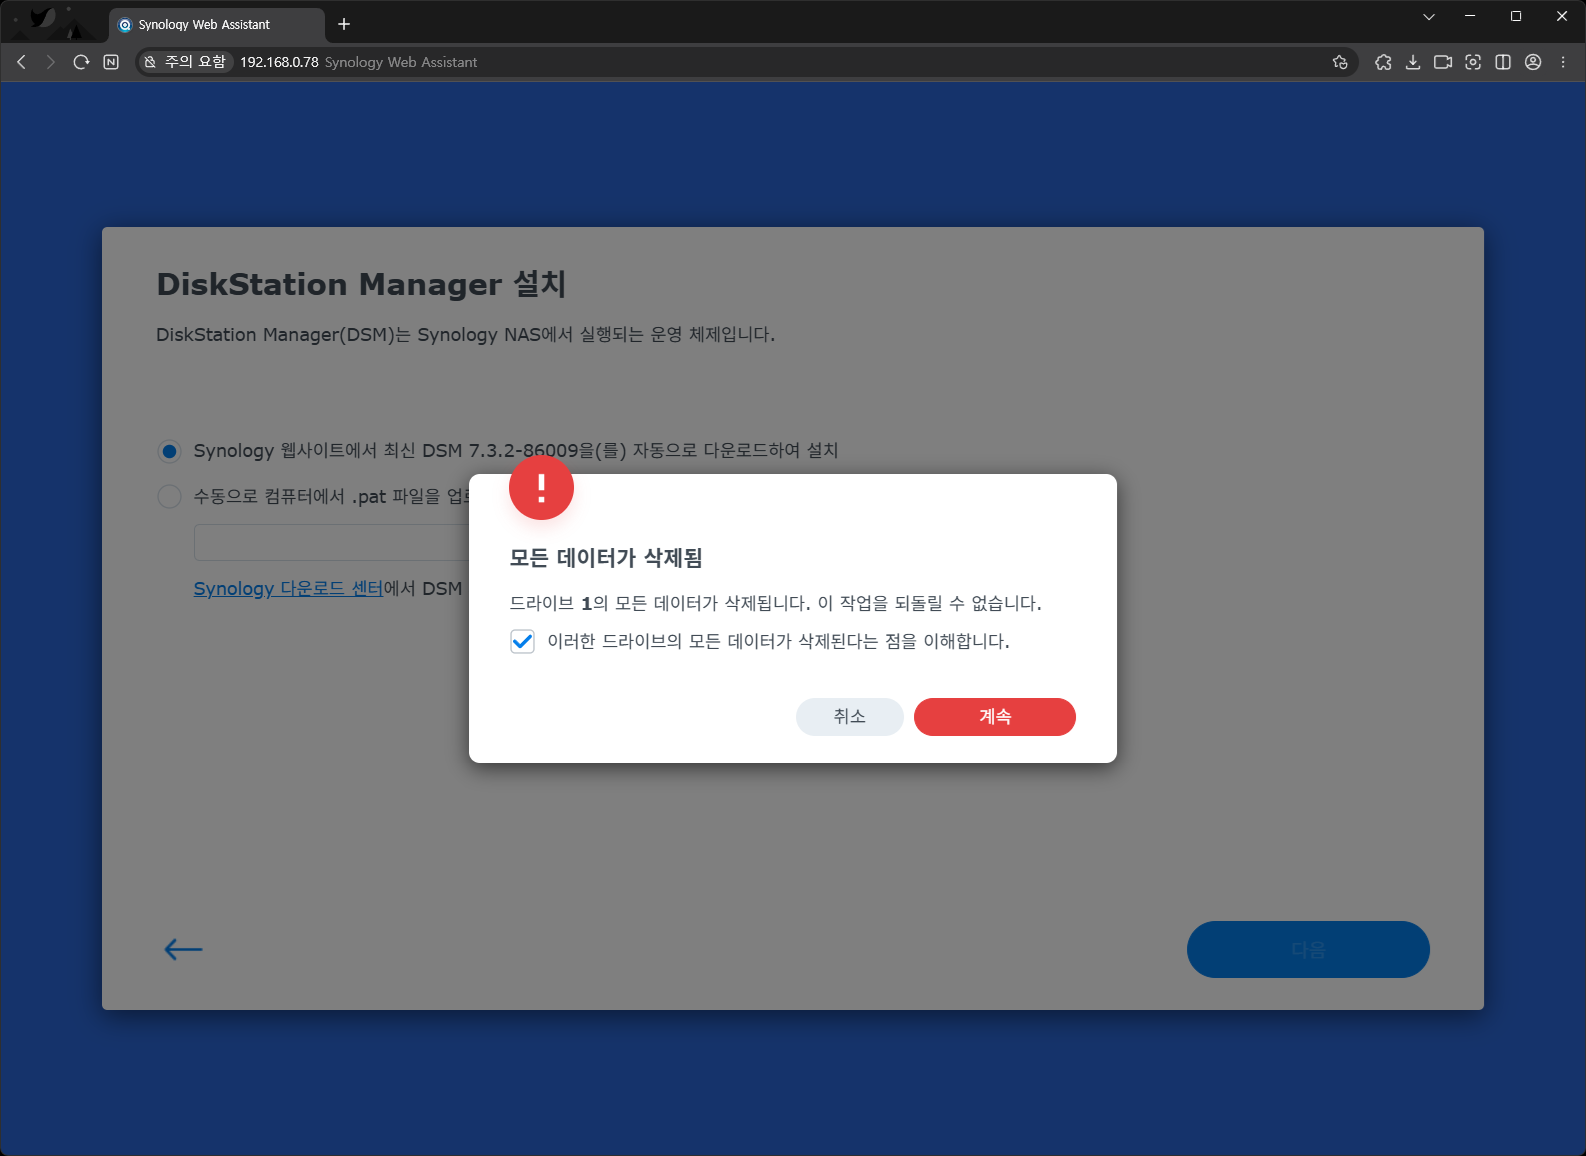
Task: Reload the page with the refresh icon
Action: coord(81,62)
